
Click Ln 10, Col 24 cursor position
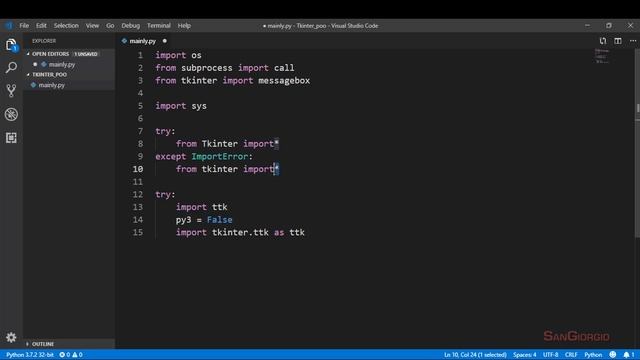click(475, 355)
